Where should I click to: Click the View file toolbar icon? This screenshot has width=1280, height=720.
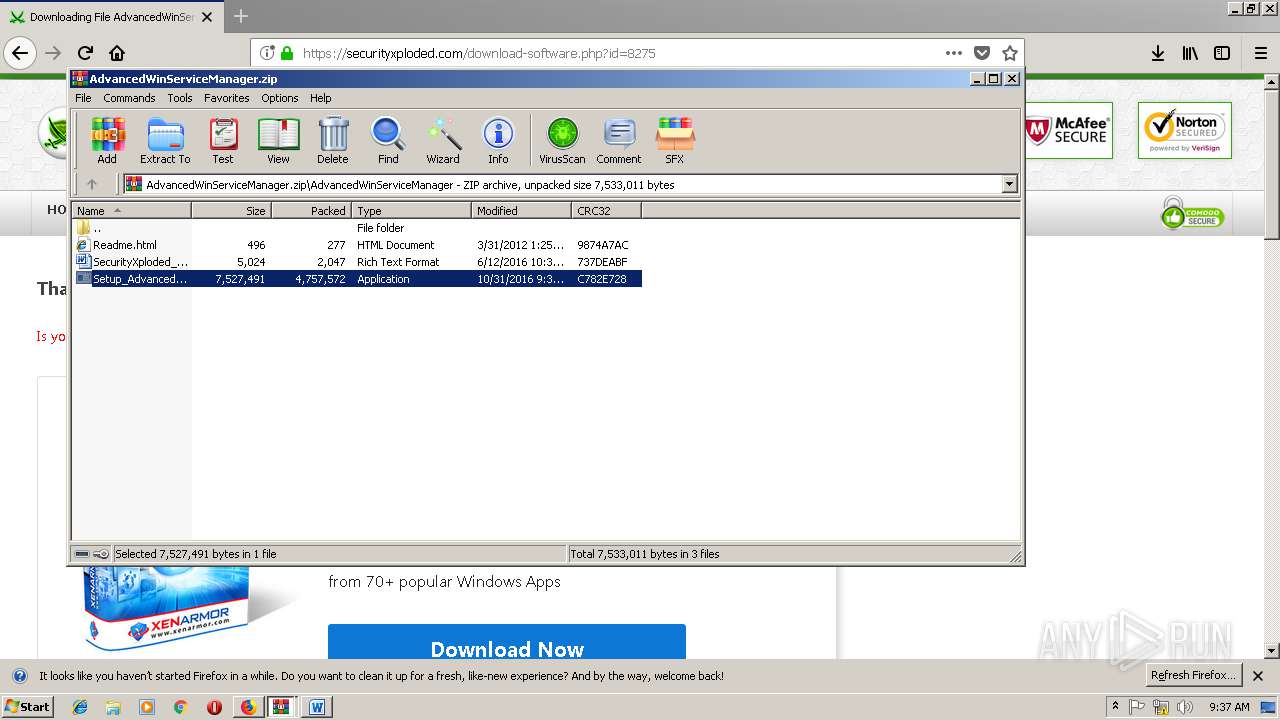click(x=278, y=140)
